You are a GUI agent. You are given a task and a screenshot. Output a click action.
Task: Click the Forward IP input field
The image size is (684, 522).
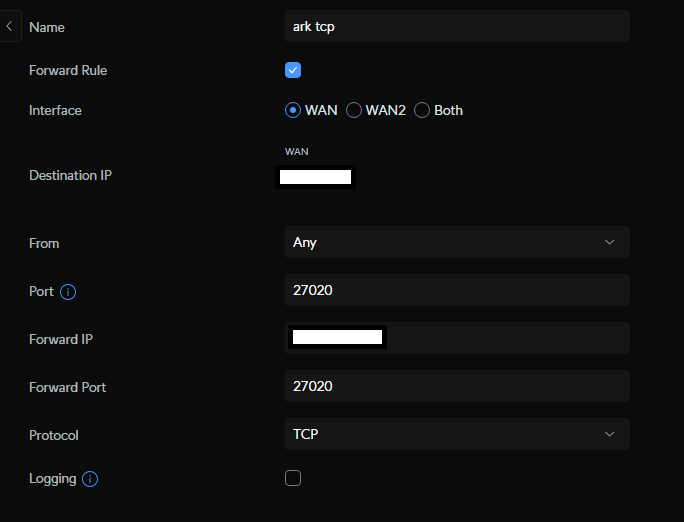pyautogui.click(x=457, y=338)
